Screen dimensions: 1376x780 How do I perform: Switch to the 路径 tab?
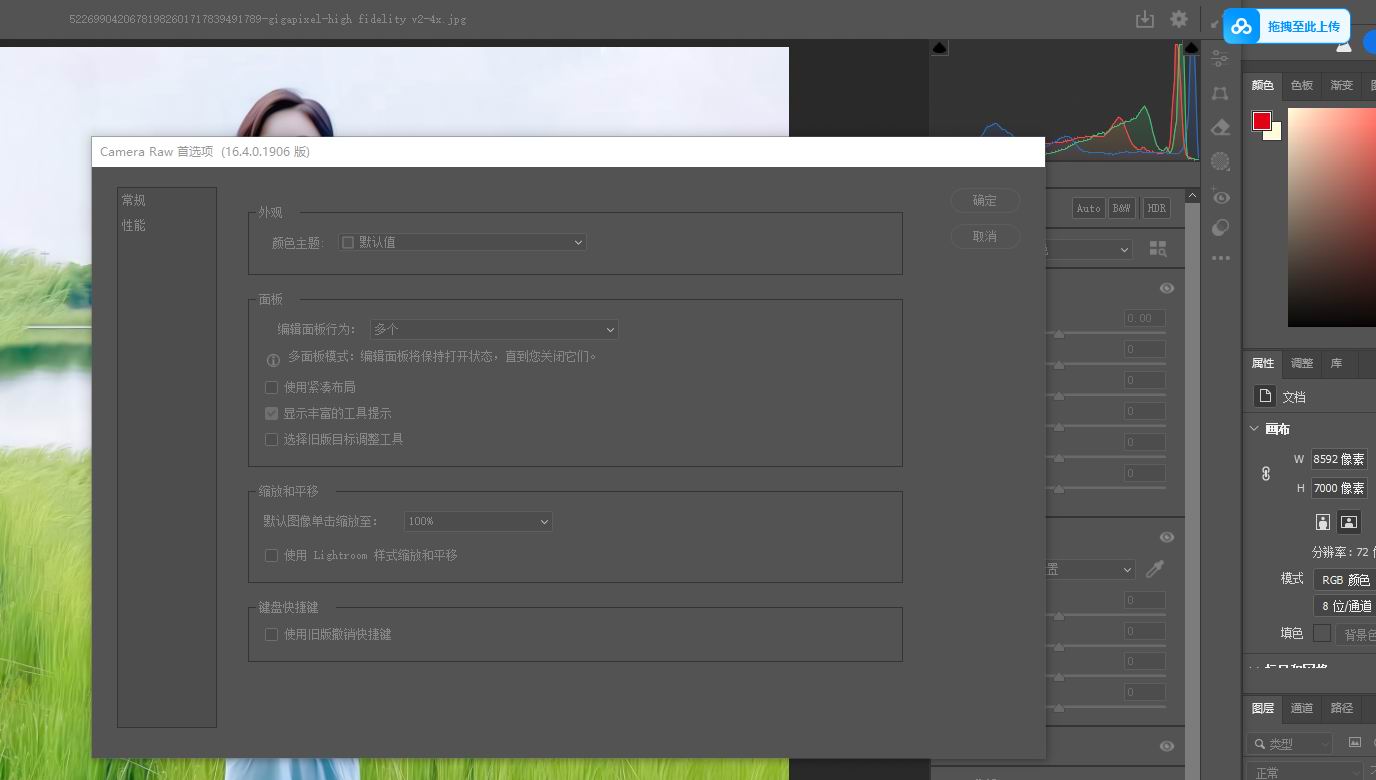click(x=1342, y=708)
